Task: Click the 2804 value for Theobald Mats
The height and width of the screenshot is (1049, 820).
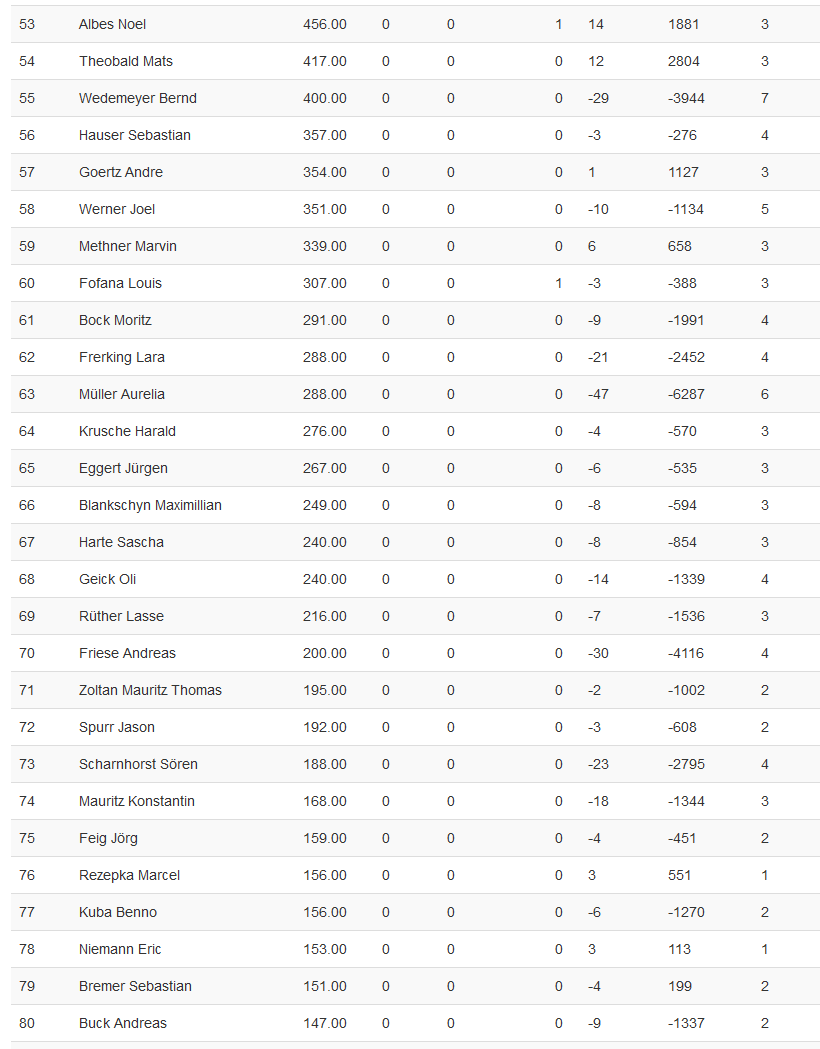Action: [684, 61]
